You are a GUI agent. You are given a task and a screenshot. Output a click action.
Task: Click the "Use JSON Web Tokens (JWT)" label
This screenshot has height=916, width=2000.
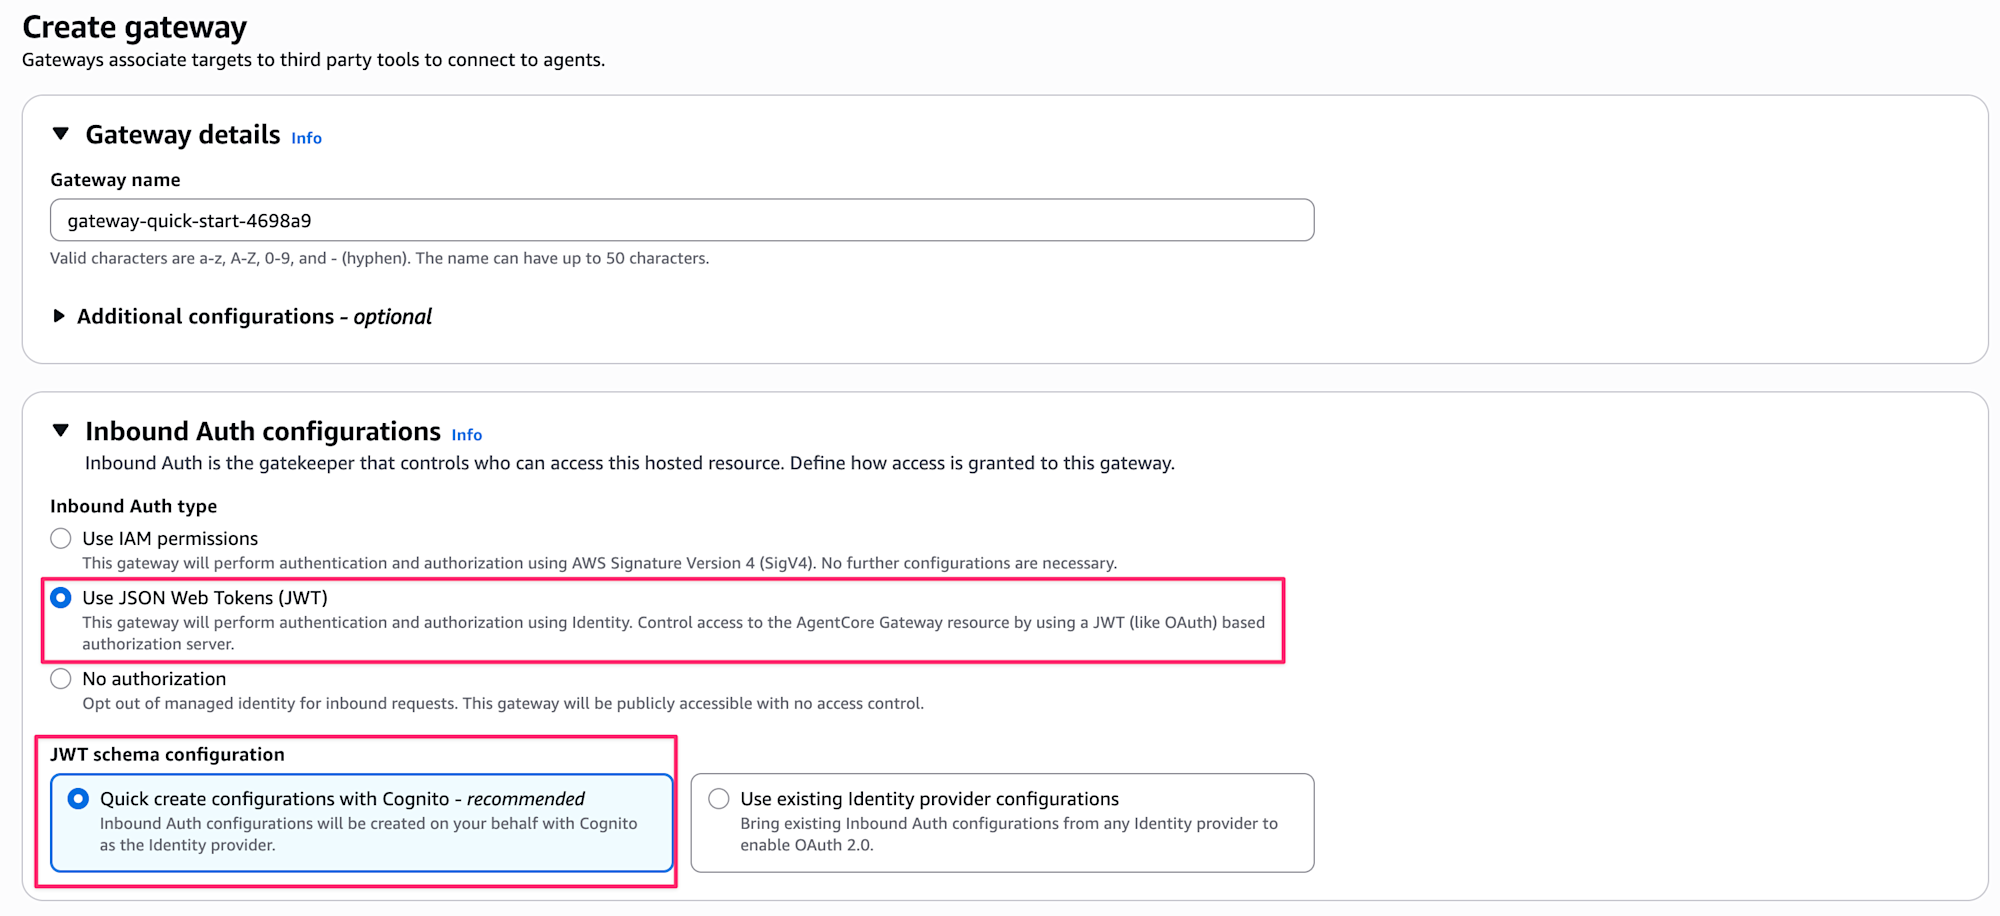pyautogui.click(x=205, y=598)
